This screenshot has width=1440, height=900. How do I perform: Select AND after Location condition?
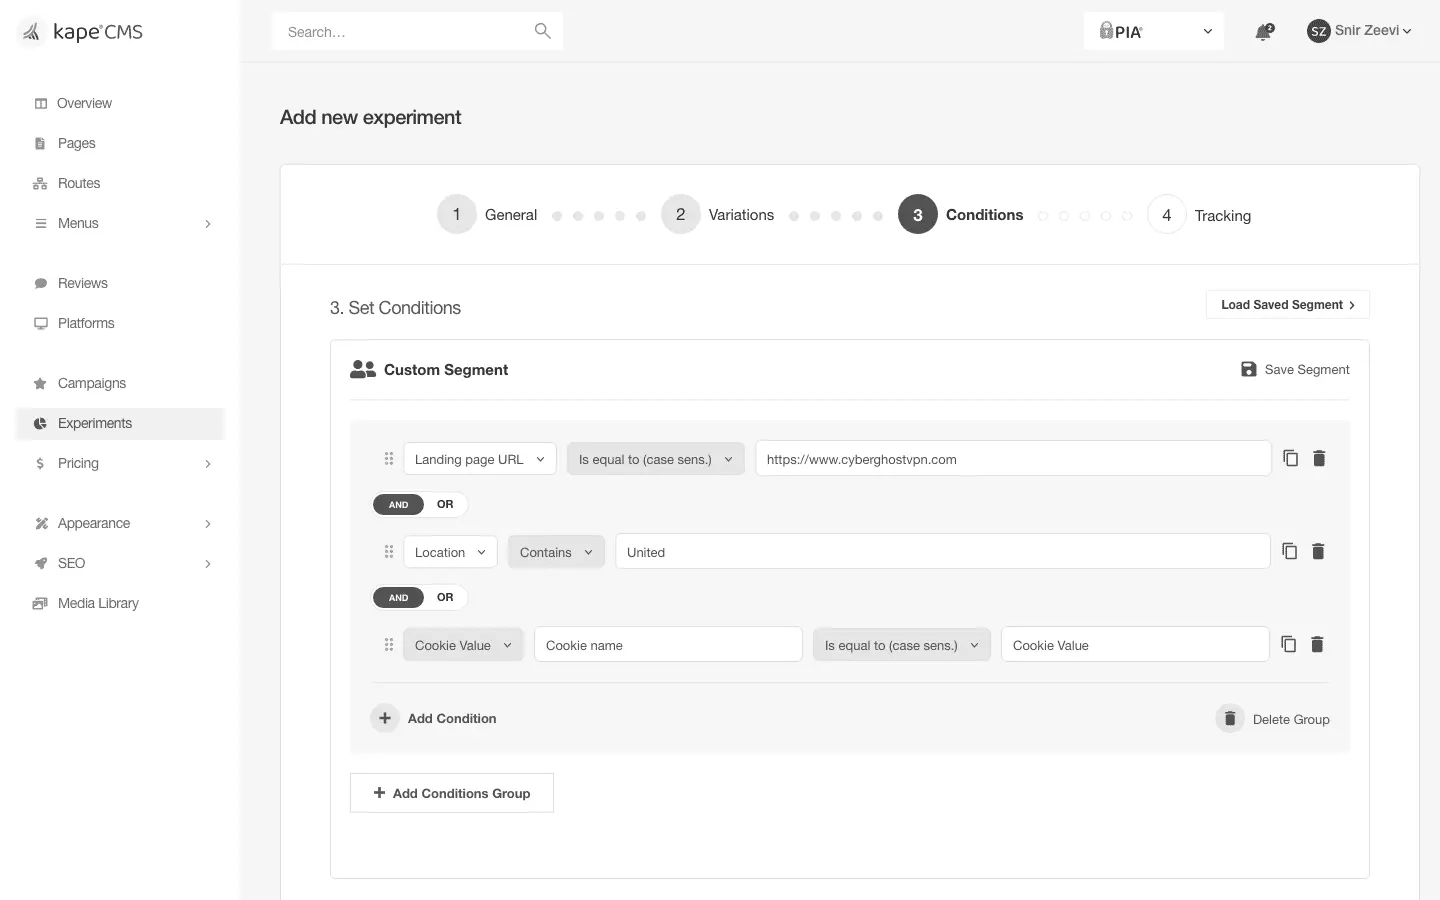pos(398,597)
